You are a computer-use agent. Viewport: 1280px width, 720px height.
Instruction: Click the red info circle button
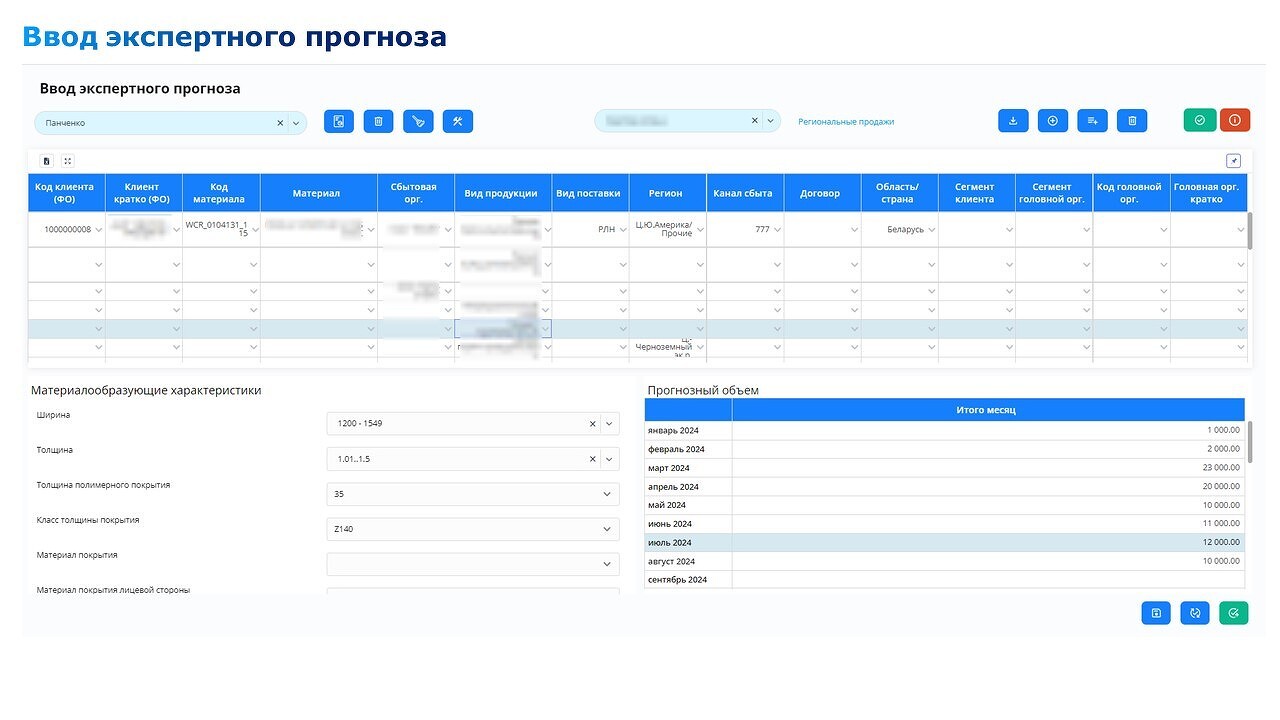1234,120
